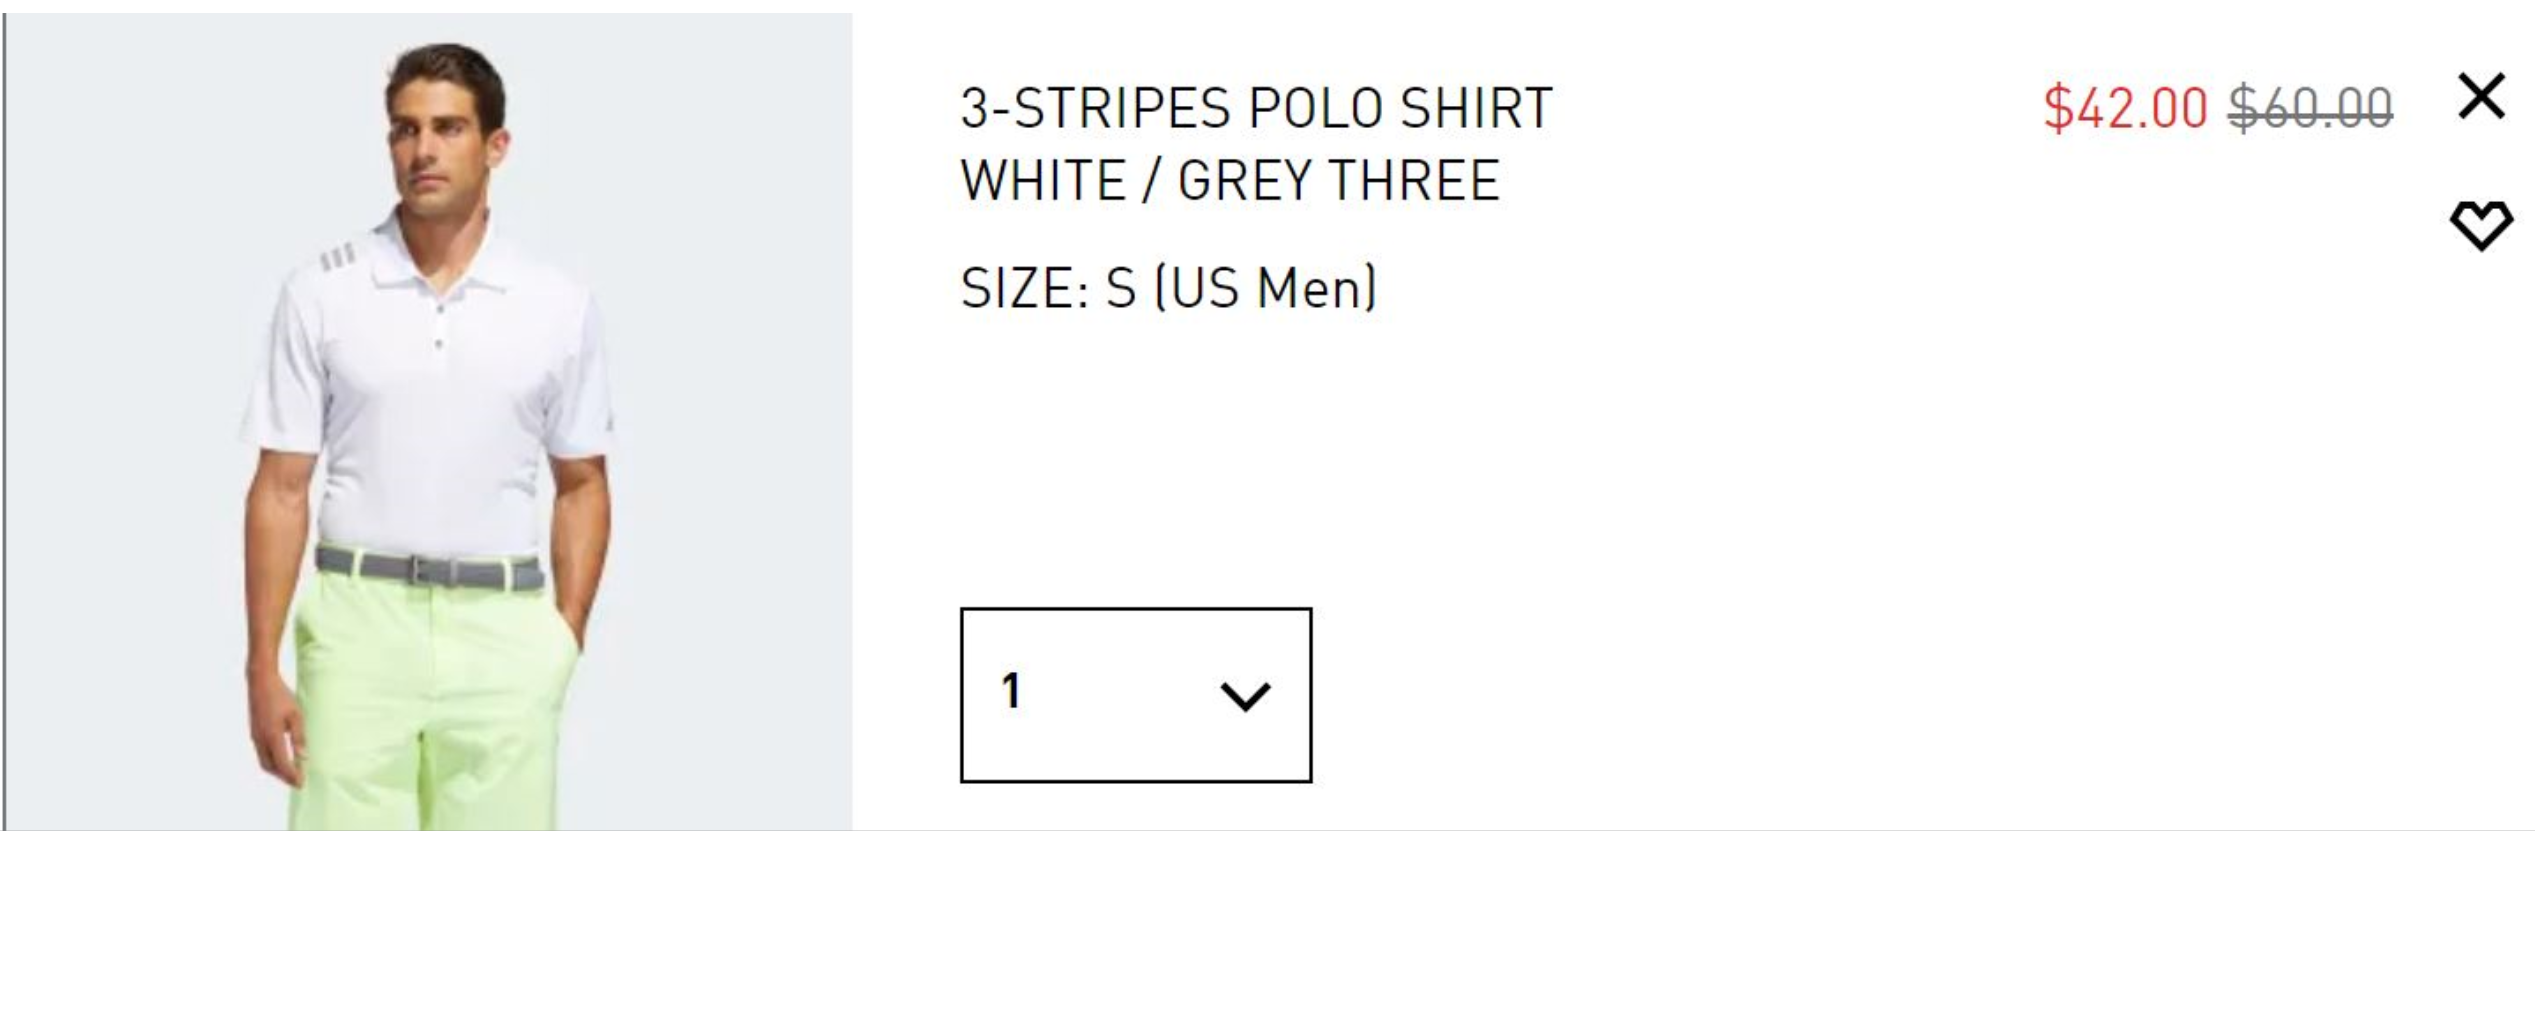Click the crossed-out $60.00 original price
2535x1025 pixels.
[x=2310, y=108]
